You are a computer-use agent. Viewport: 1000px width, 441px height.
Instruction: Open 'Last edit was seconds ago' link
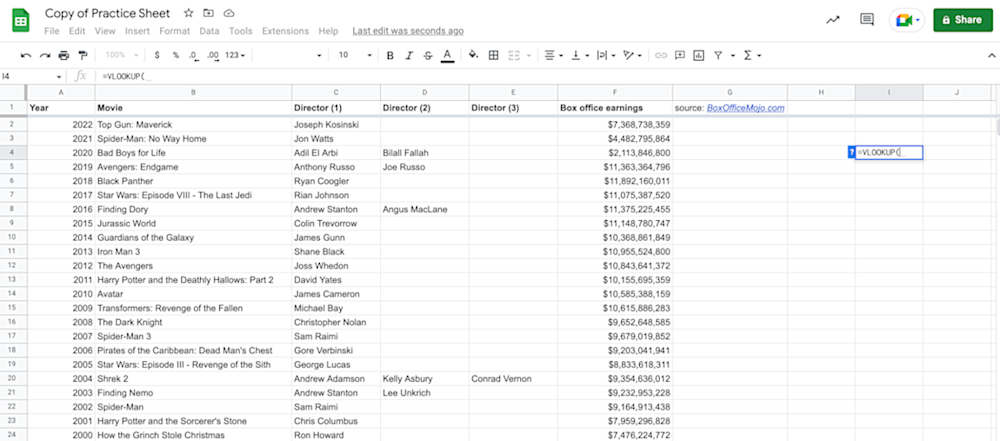[408, 31]
